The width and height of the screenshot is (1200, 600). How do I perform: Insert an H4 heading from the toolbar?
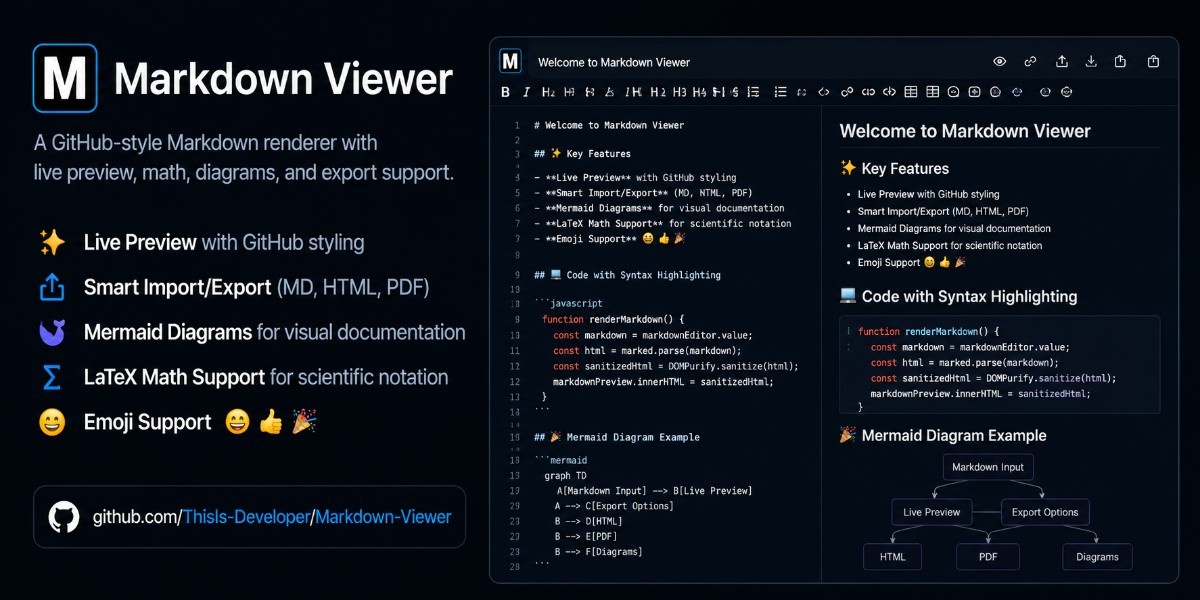[700, 92]
